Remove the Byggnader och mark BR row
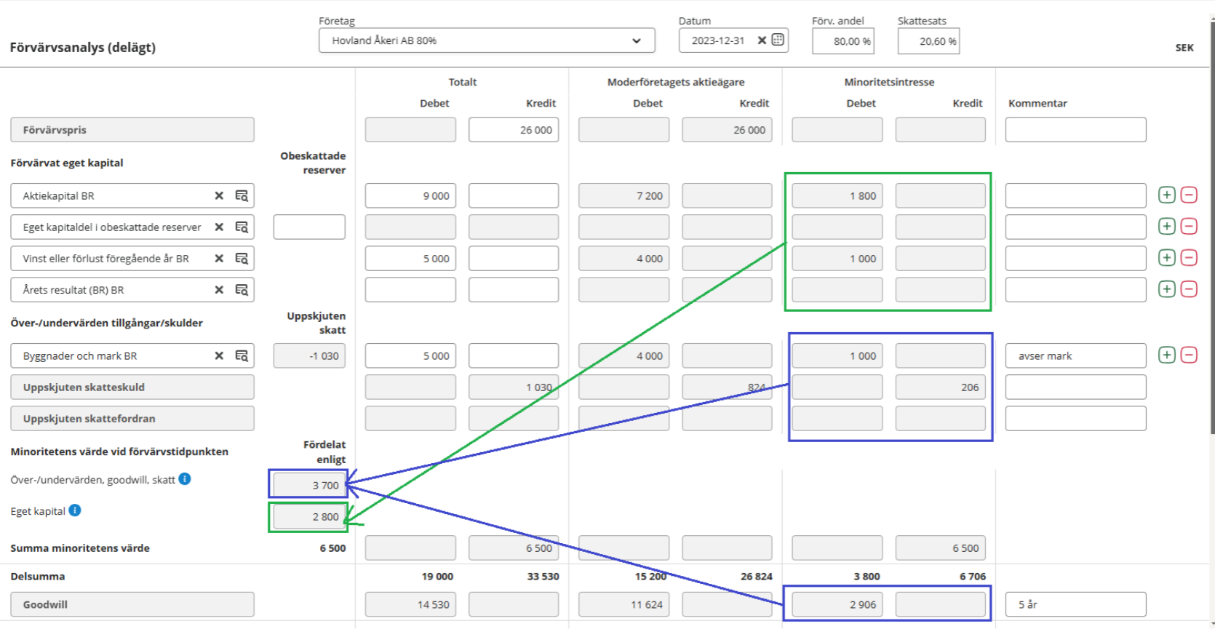 point(1189,355)
